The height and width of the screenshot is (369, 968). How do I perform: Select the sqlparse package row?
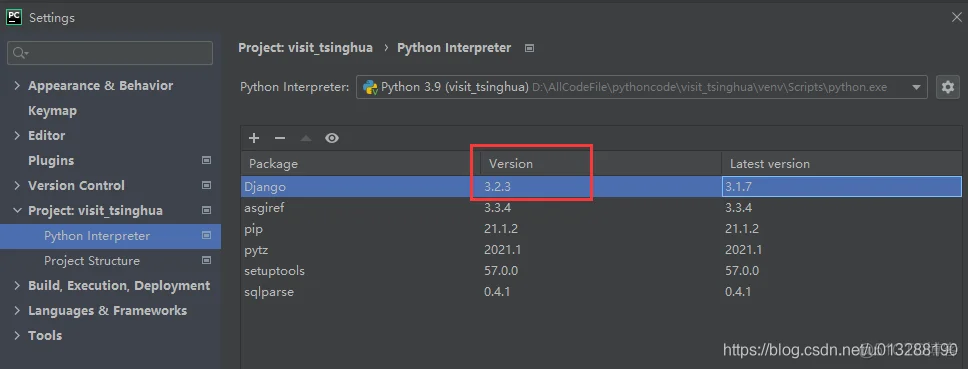point(601,292)
